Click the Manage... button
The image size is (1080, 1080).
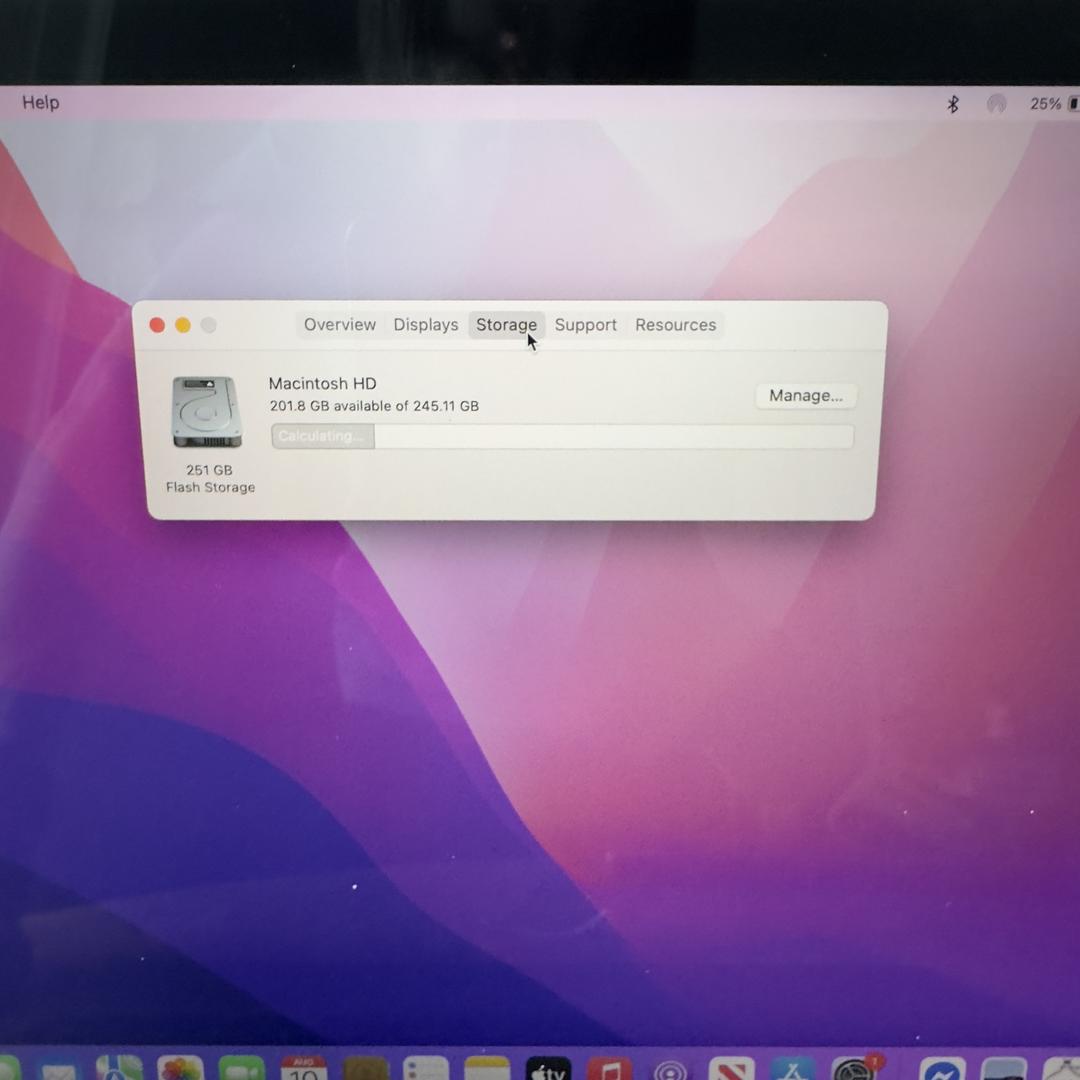[x=805, y=395]
